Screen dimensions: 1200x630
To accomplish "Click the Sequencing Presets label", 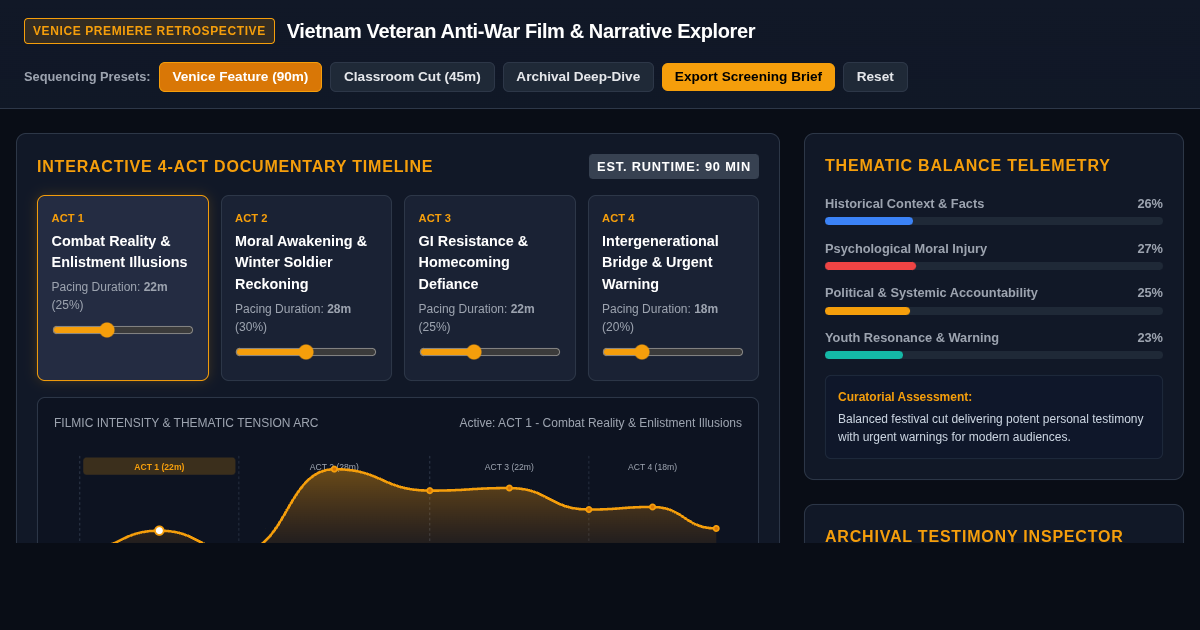I will [87, 77].
